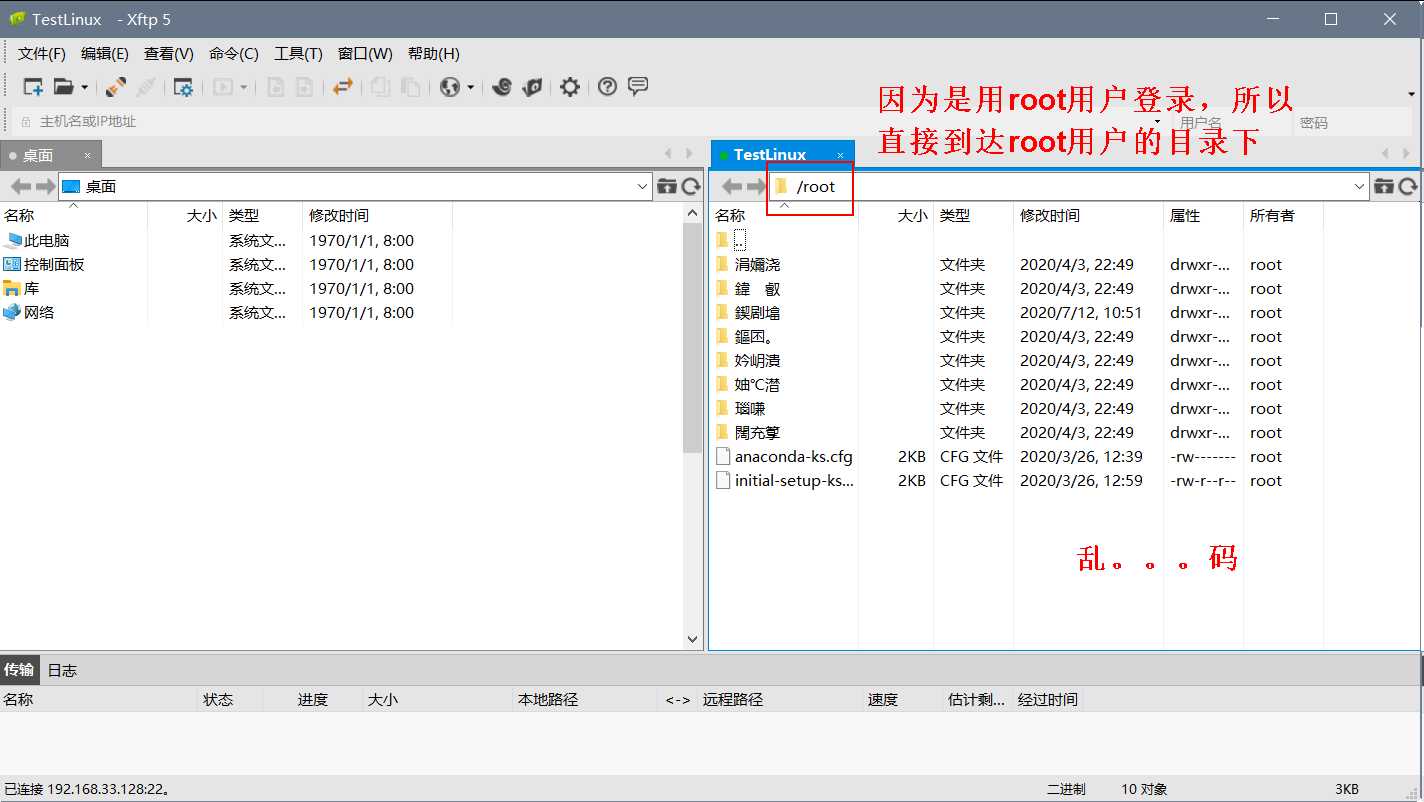Image resolution: width=1424 pixels, height=802 pixels.
Task: Go back in remote pane navigation
Action: point(732,186)
